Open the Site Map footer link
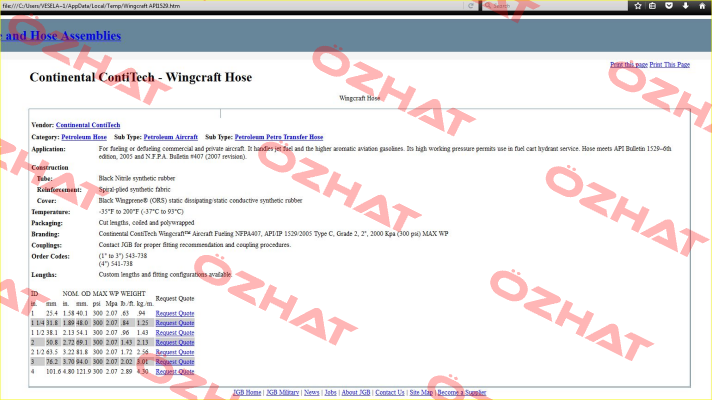The width and height of the screenshot is (712, 400). (421, 392)
